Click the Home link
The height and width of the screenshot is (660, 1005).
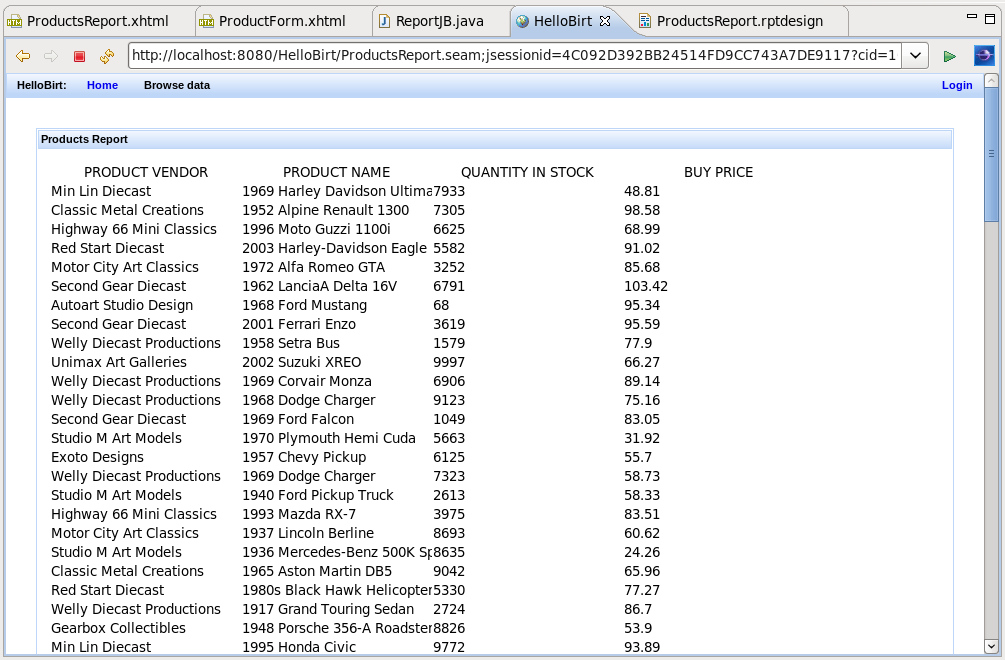coord(103,85)
